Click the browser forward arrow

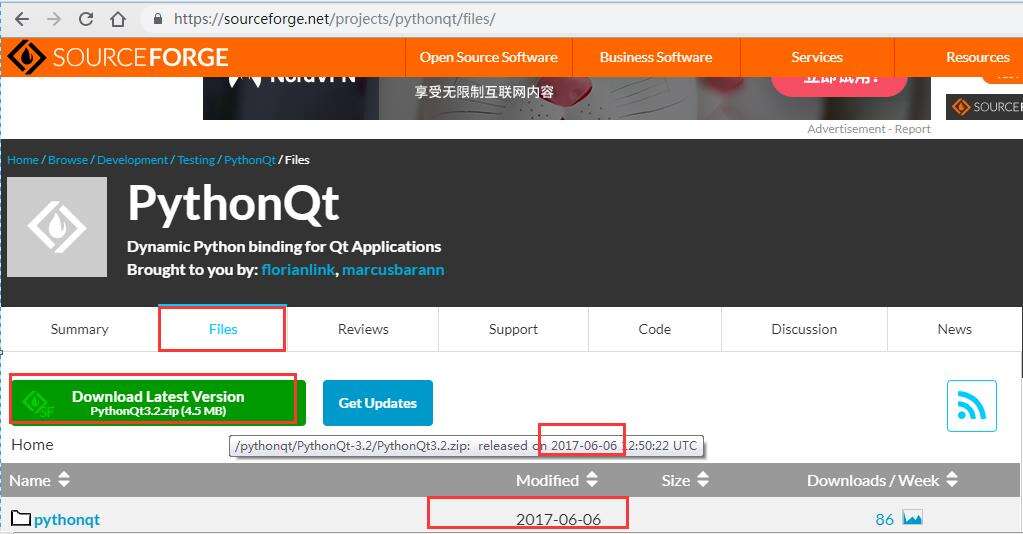point(54,19)
